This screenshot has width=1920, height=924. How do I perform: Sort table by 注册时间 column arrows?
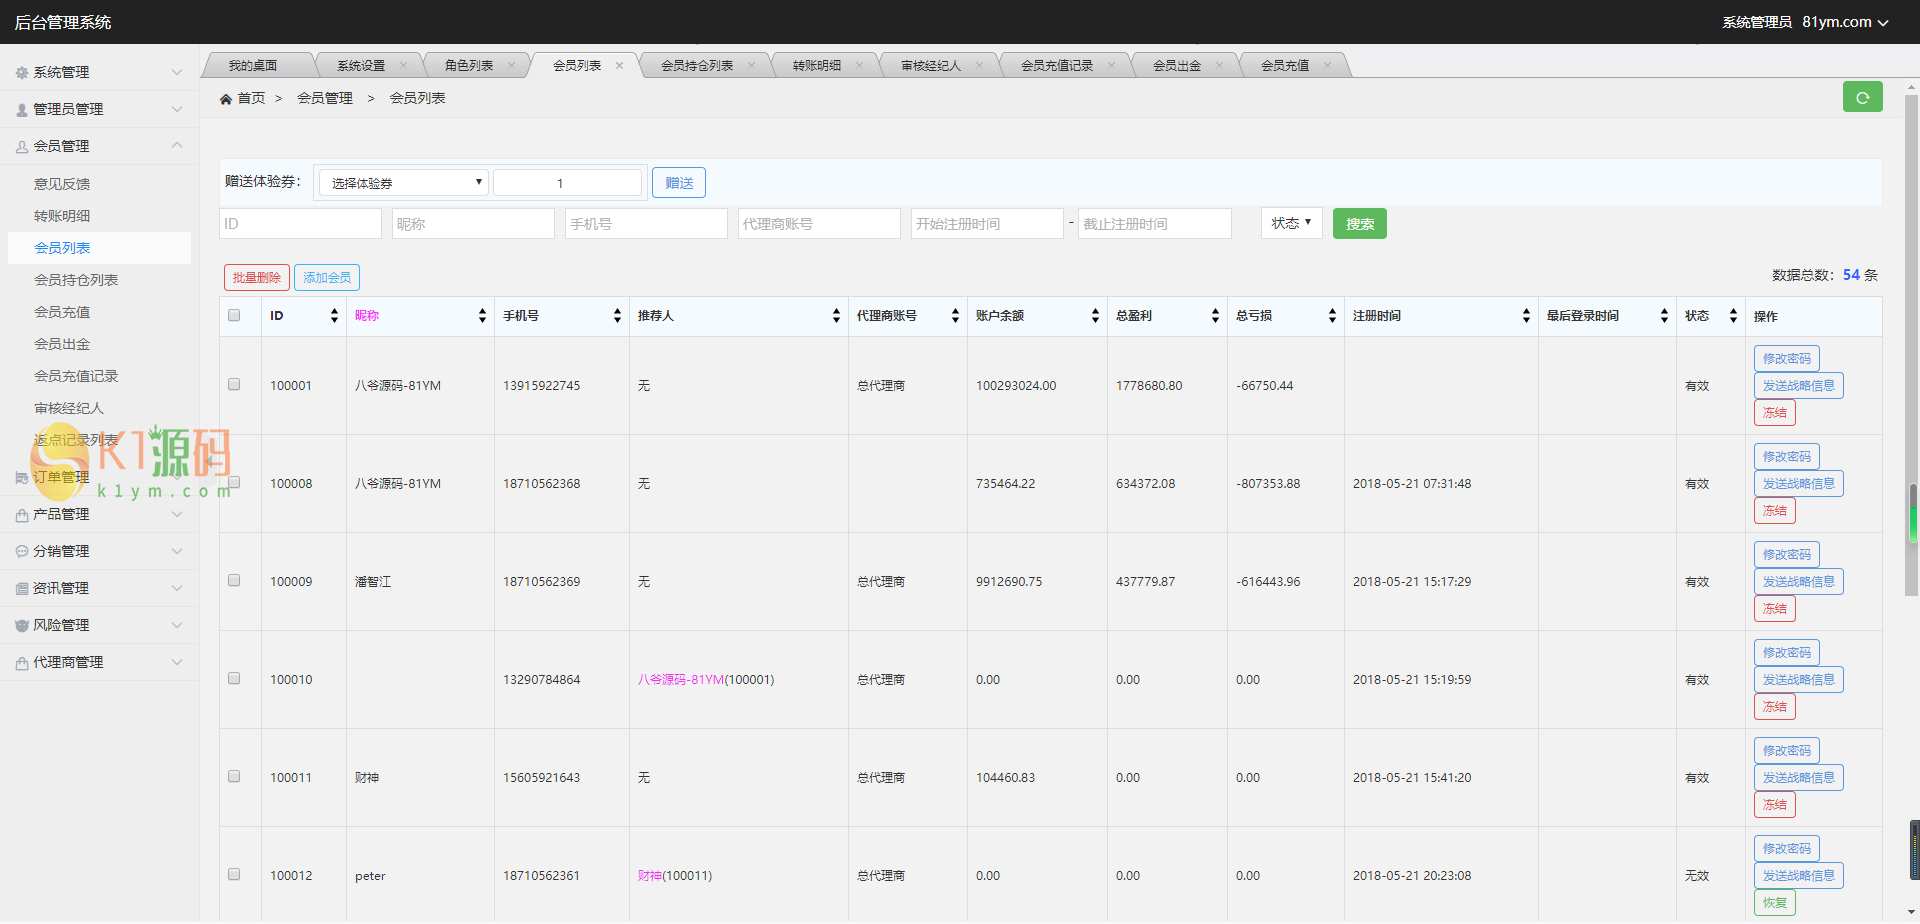coord(1526,316)
